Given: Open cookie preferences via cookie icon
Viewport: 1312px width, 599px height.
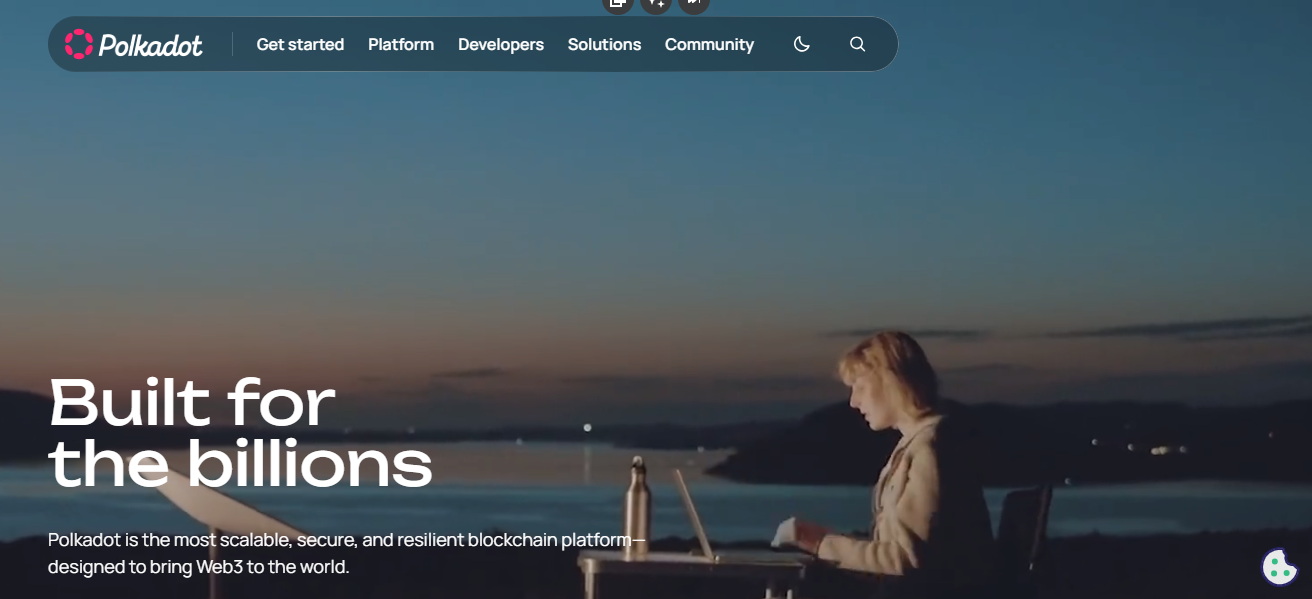Looking at the screenshot, I should tap(1279, 567).
